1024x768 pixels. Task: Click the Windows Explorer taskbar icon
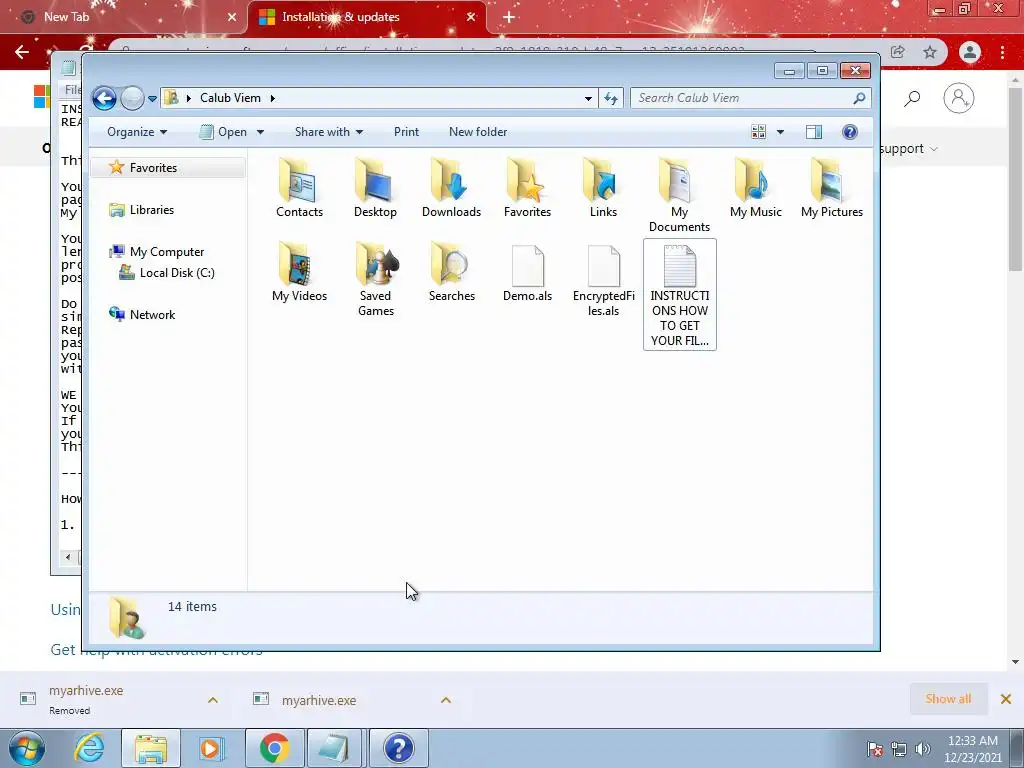[x=150, y=748]
